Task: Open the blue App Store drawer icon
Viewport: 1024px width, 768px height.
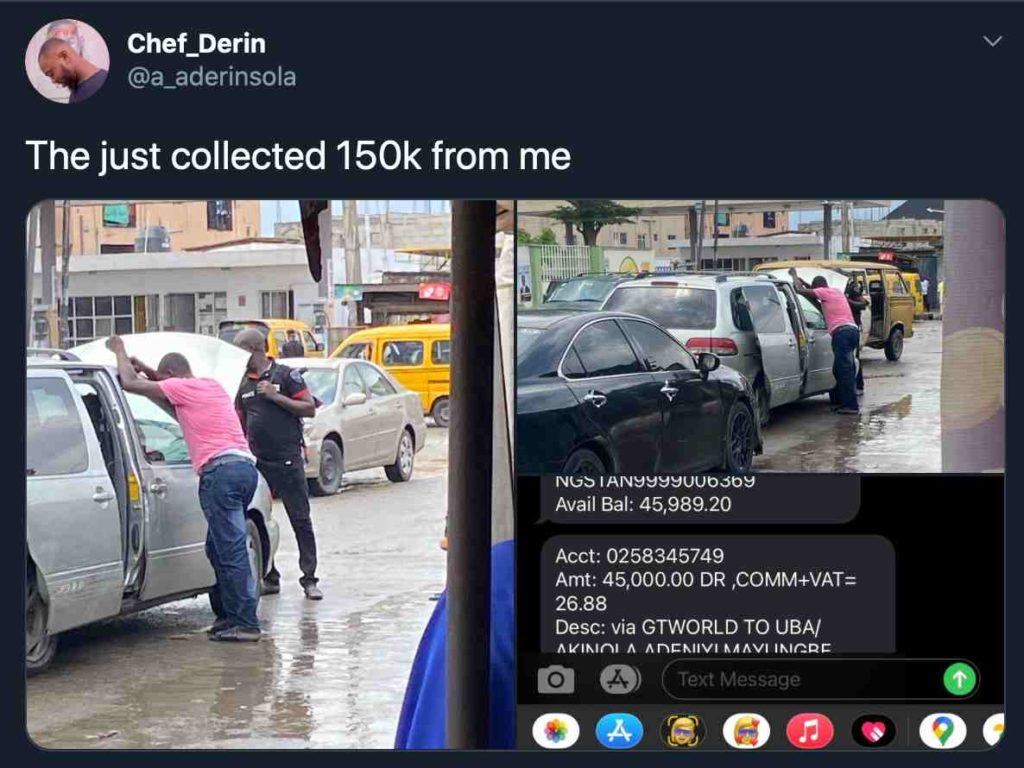Action: pyautogui.click(x=619, y=731)
